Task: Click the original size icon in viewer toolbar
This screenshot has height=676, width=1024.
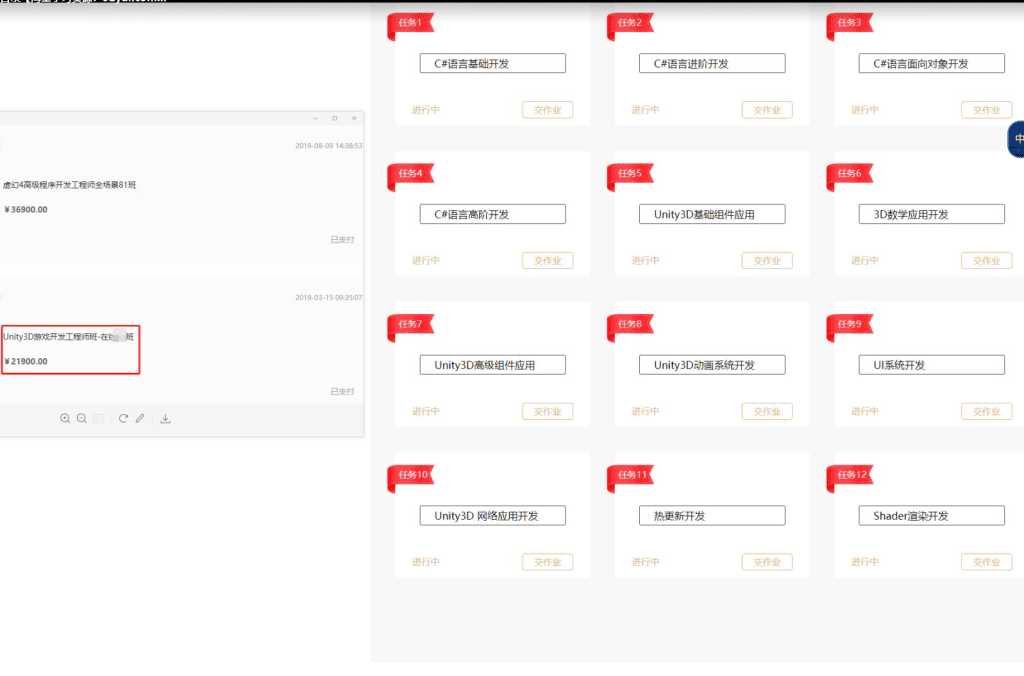Action: click(x=99, y=419)
